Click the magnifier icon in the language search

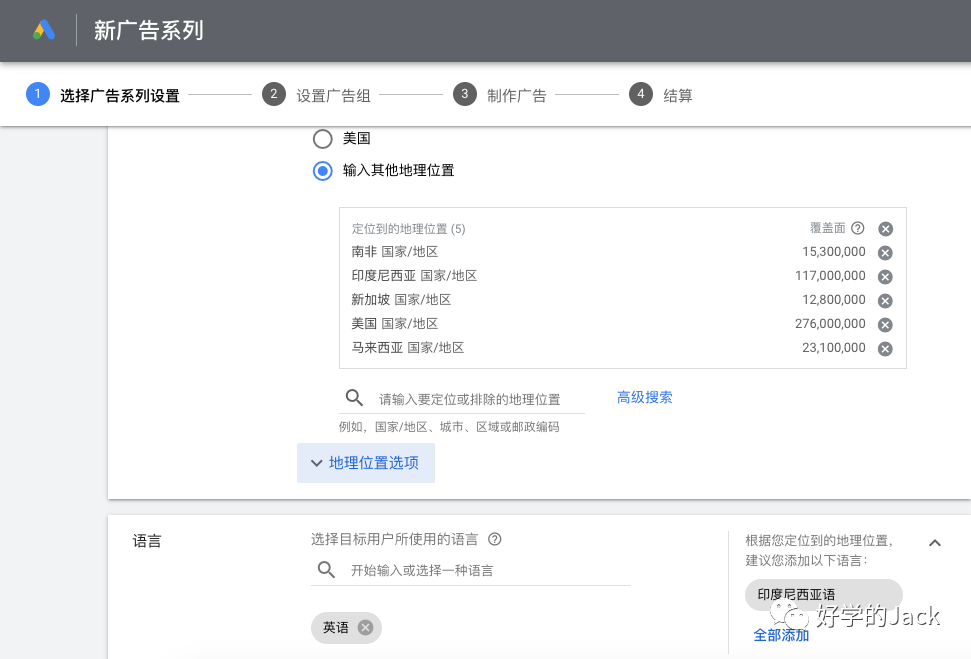point(326,569)
